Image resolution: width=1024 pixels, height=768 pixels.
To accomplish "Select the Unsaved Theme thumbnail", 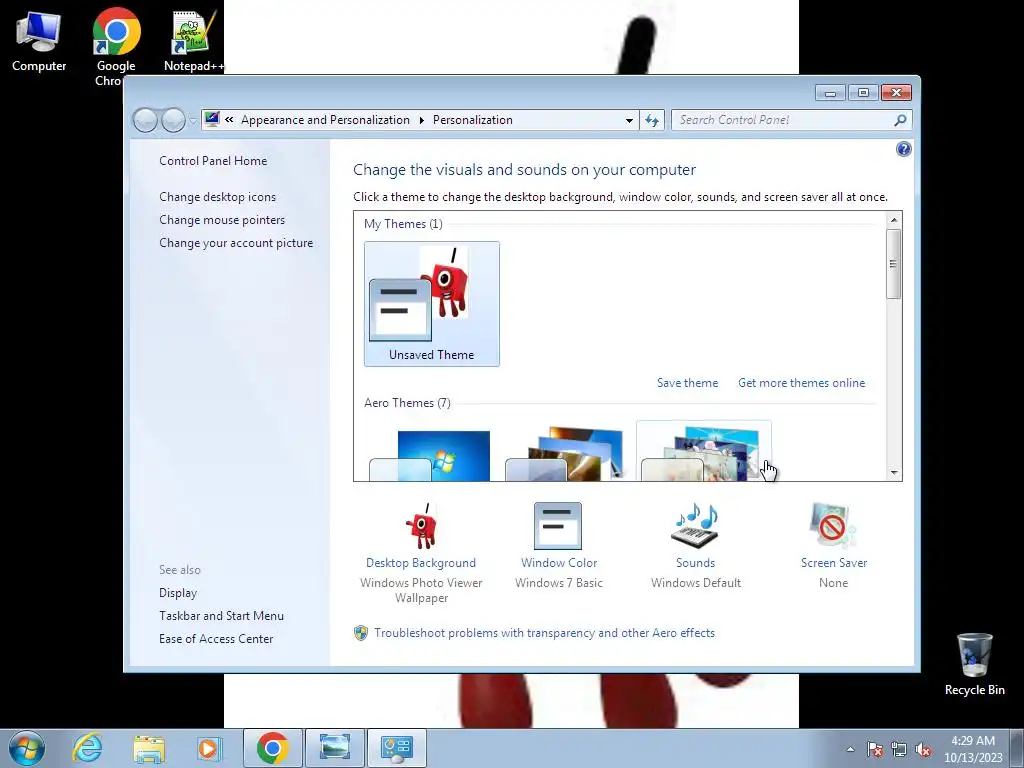I will (x=432, y=304).
